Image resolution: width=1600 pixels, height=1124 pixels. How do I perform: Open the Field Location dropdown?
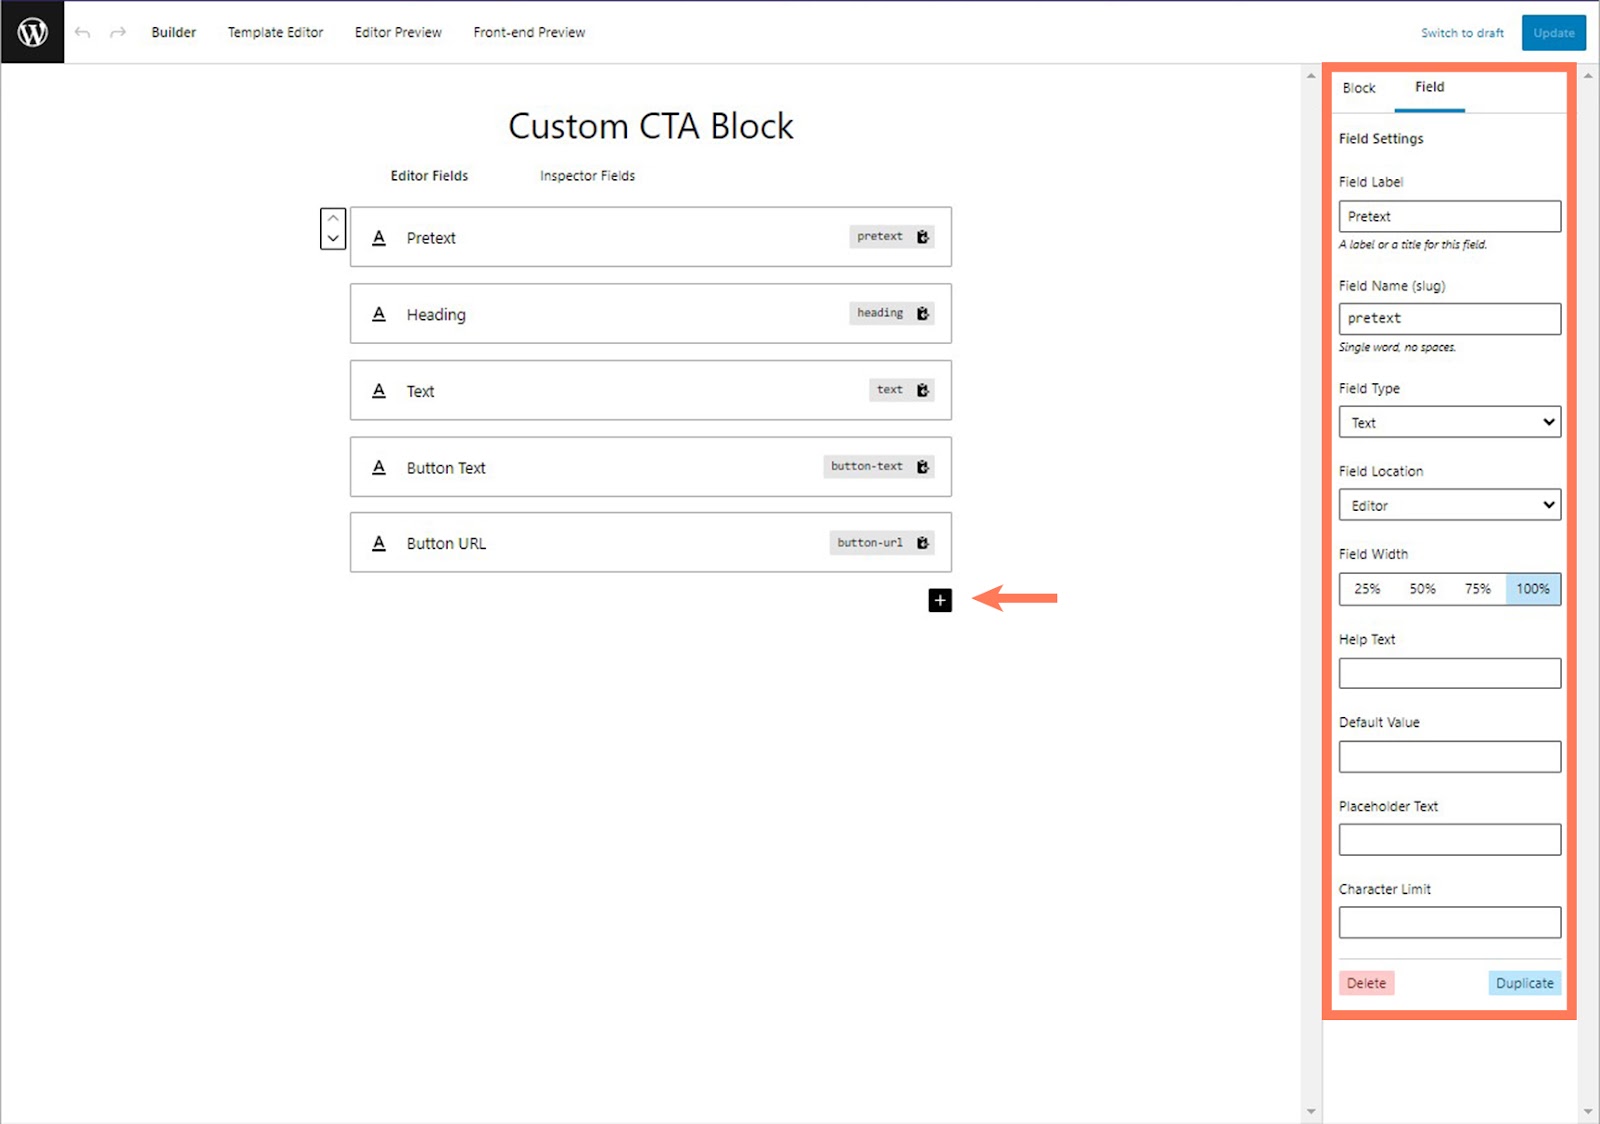point(1449,505)
